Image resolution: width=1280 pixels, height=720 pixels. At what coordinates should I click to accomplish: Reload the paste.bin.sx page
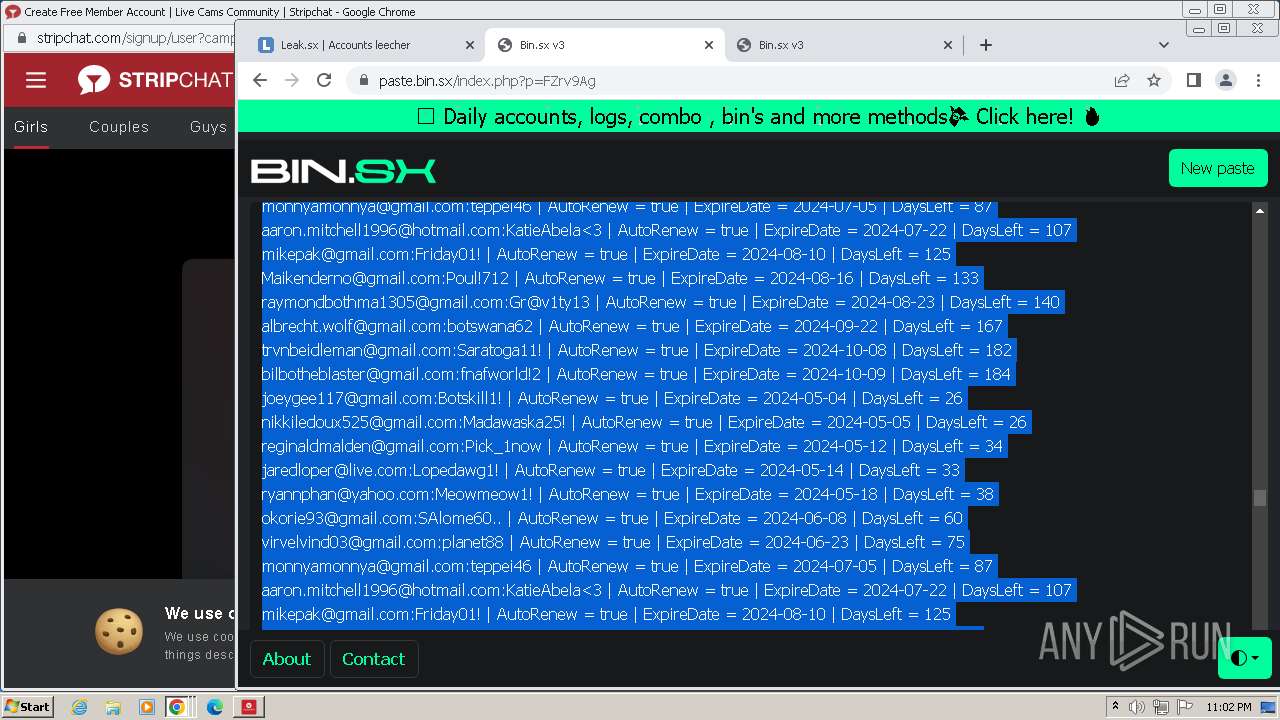[324, 80]
